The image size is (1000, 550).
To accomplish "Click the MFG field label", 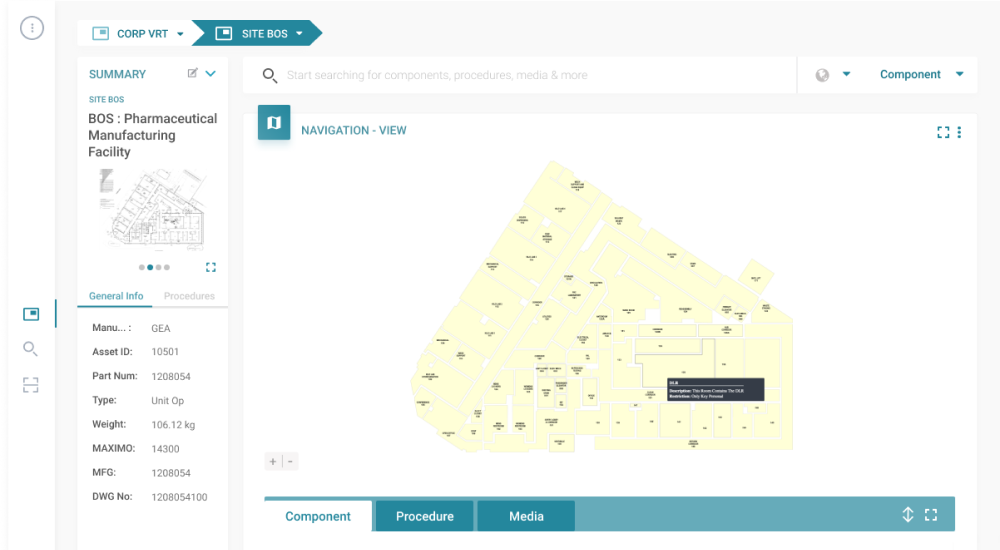I will tap(104, 473).
